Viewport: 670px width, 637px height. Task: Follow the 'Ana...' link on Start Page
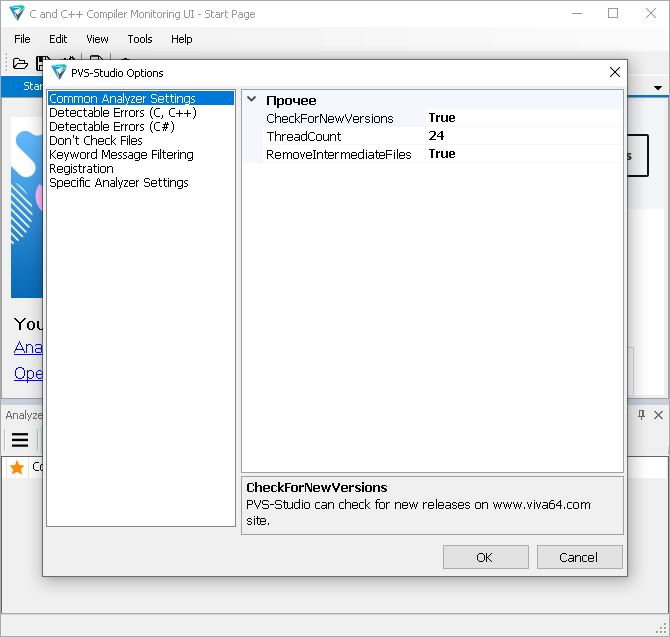(28, 347)
